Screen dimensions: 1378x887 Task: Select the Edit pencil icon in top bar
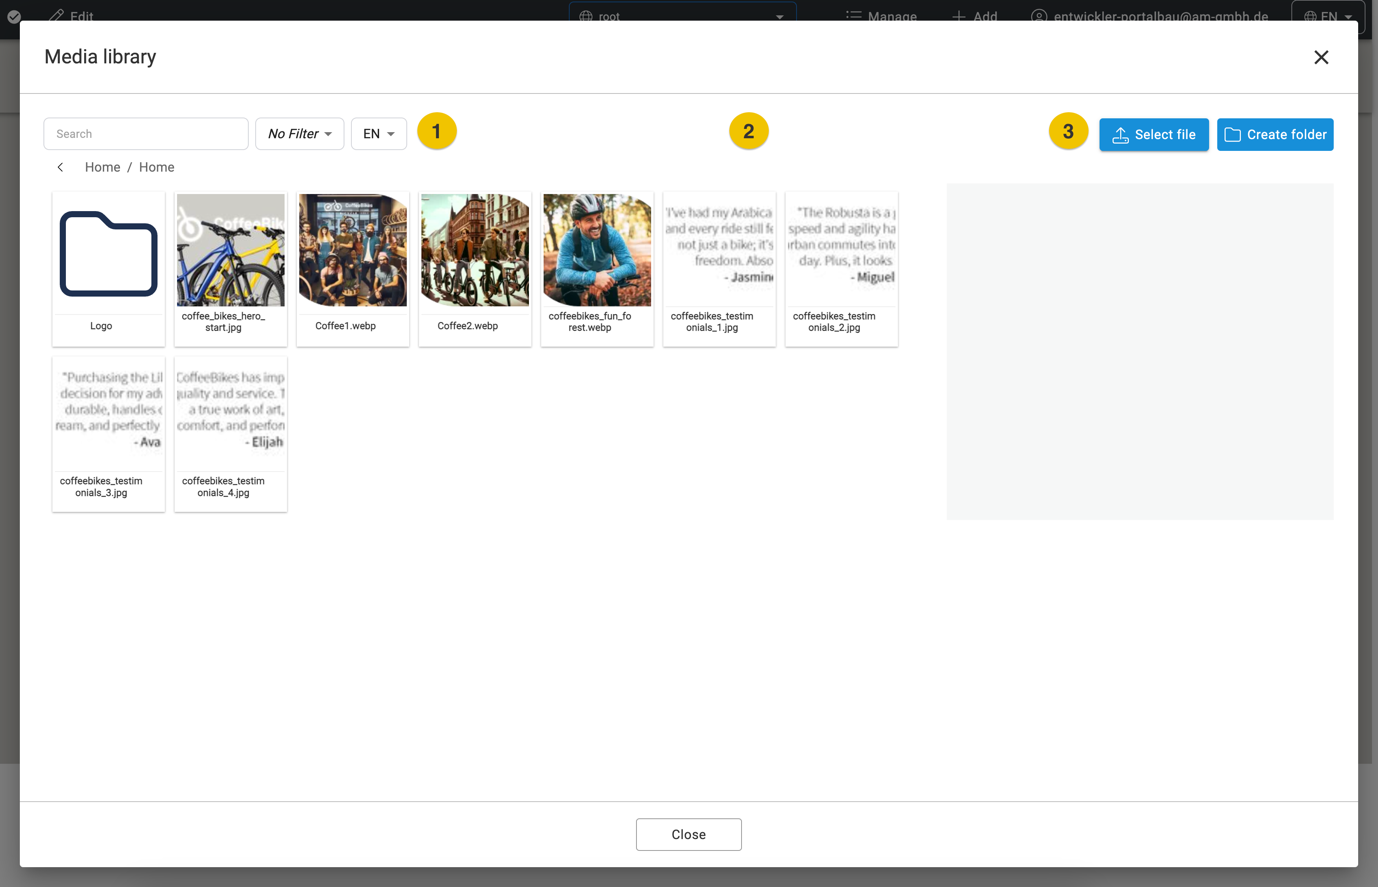coord(57,16)
